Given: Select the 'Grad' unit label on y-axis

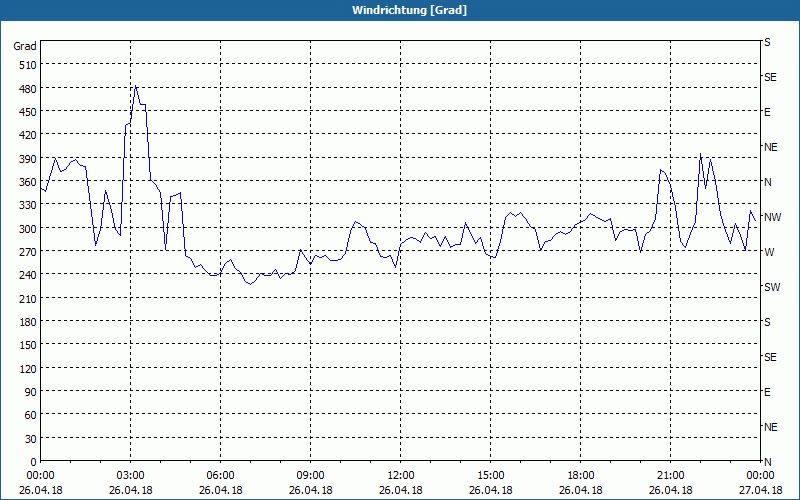Looking at the screenshot, I should 25,46.
